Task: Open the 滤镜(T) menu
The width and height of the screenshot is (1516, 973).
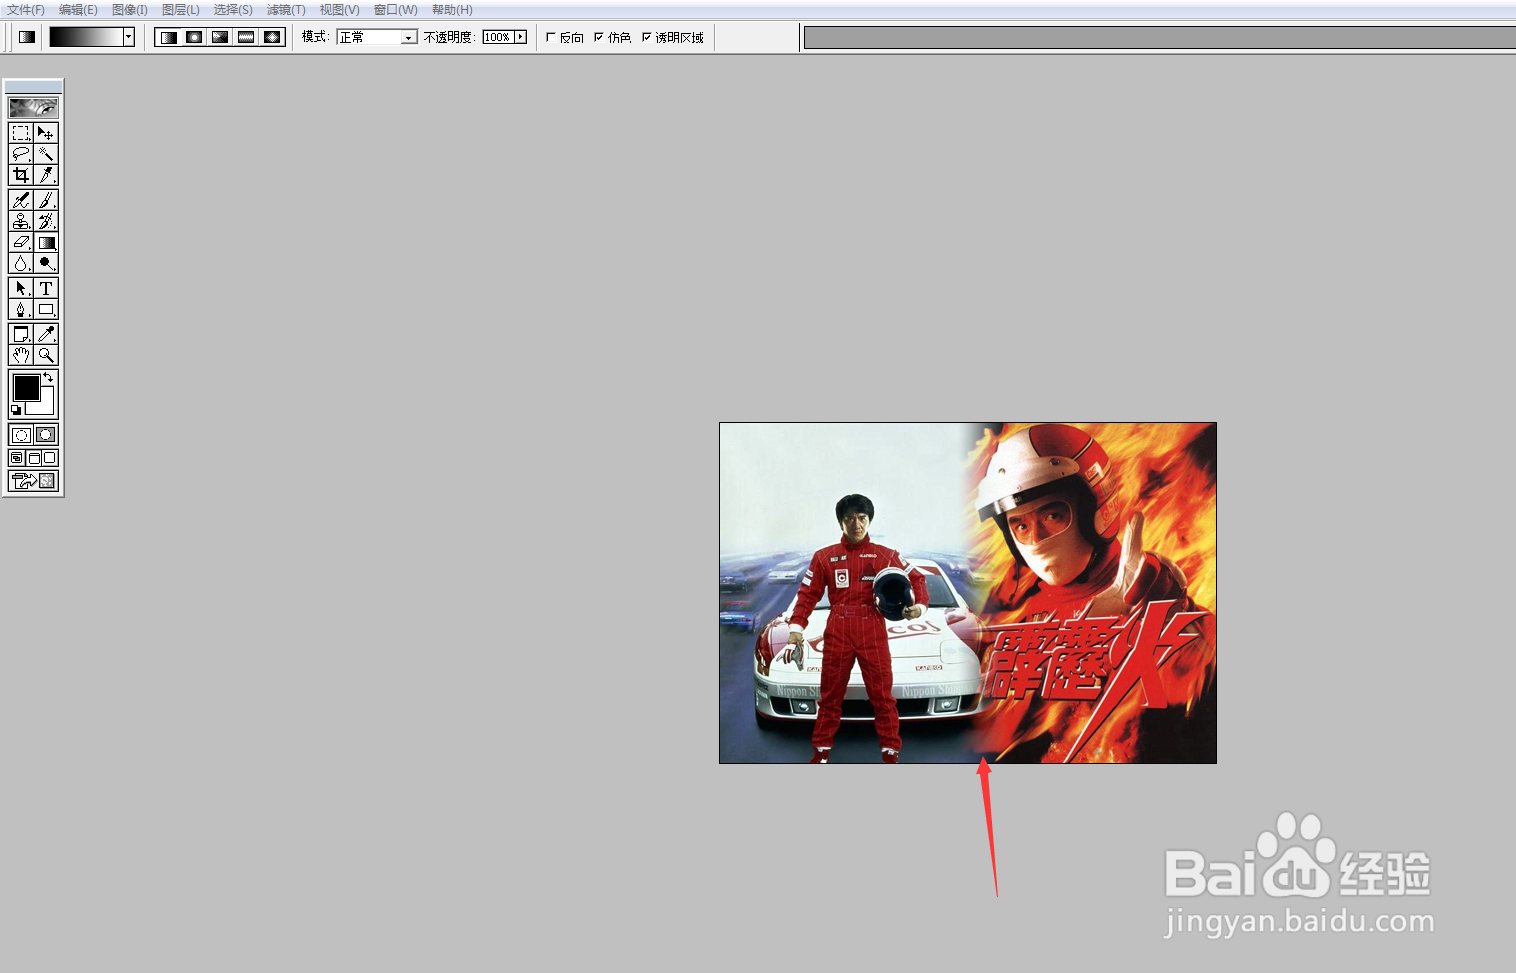Action: click(286, 10)
